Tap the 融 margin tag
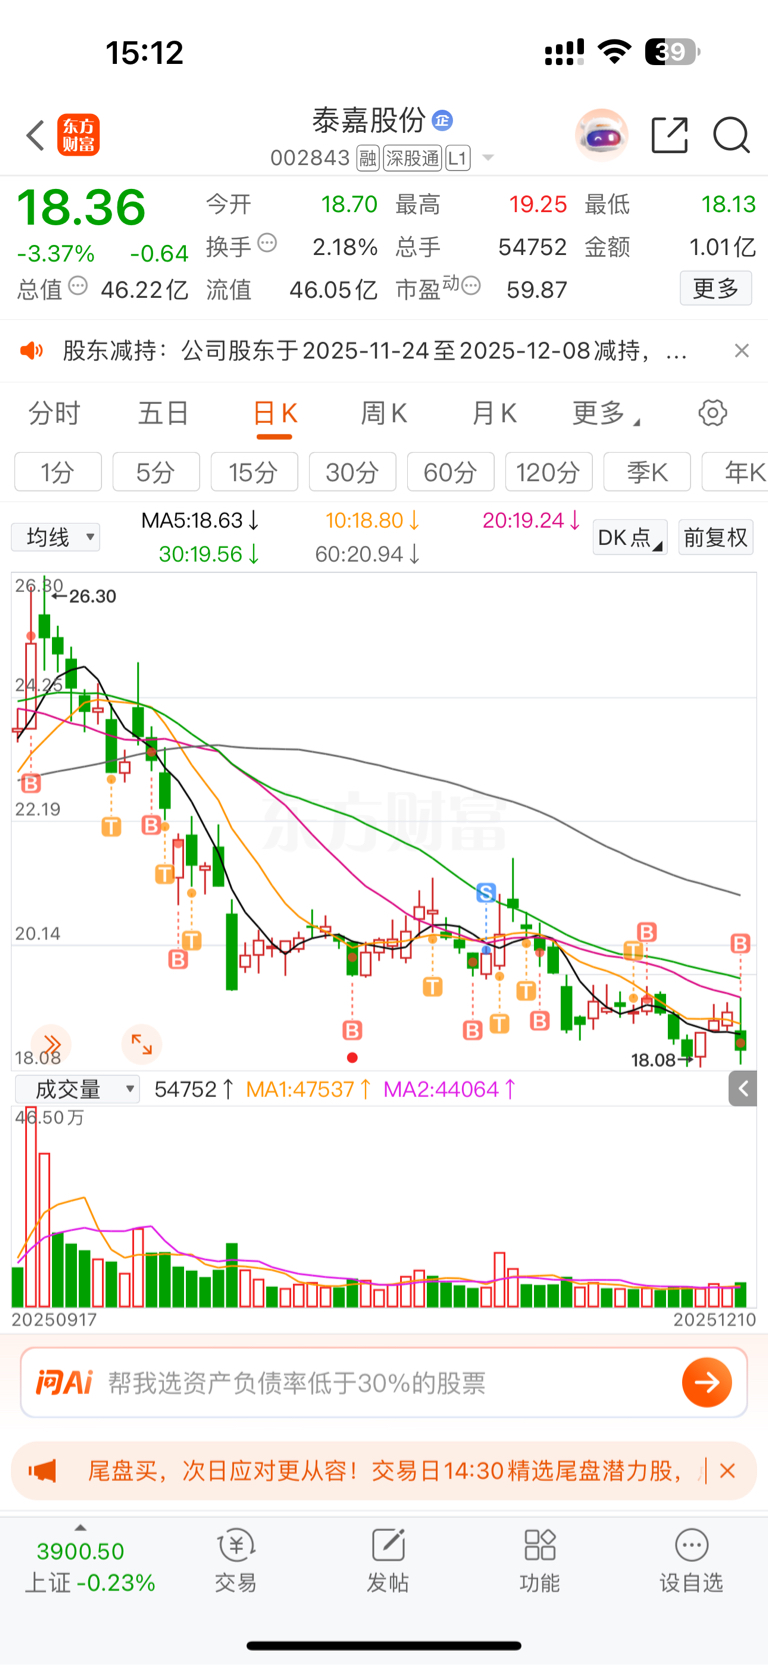The width and height of the screenshot is (768, 1665). point(368,158)
